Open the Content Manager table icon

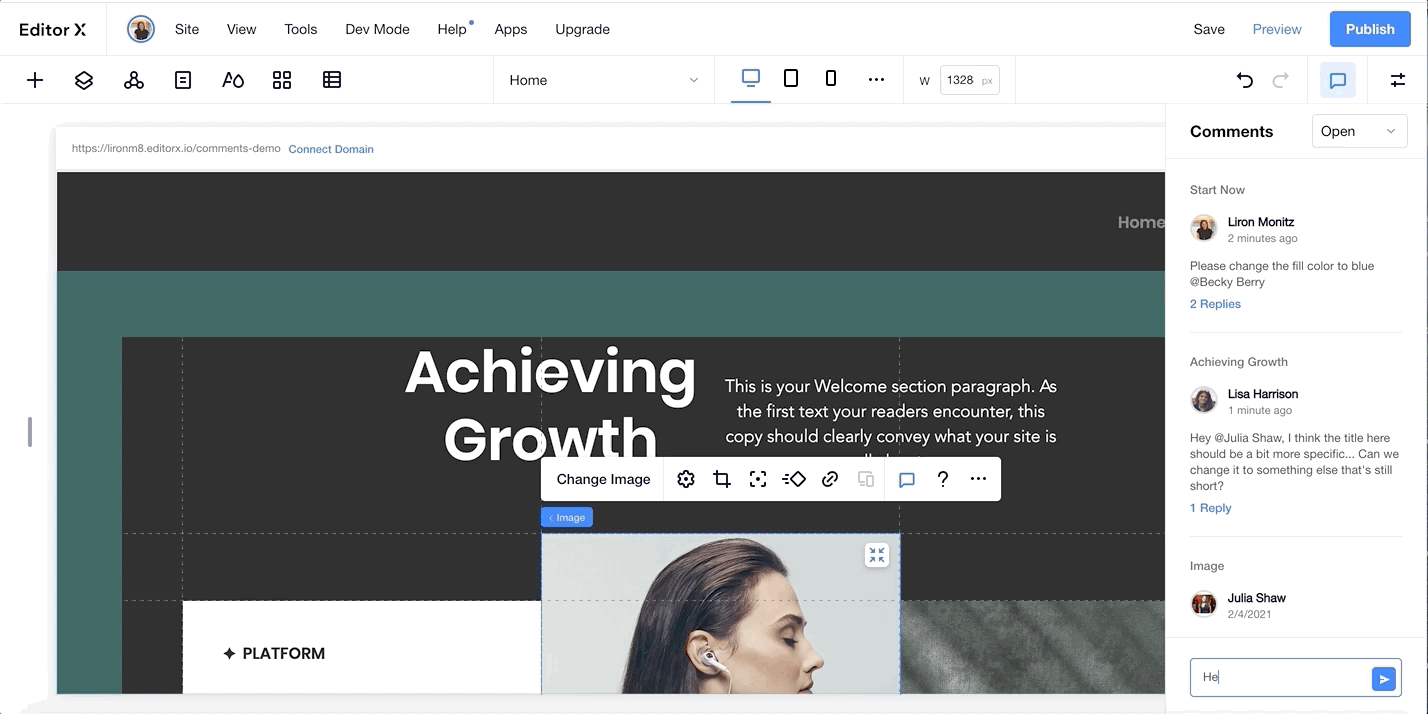[332, 80]
